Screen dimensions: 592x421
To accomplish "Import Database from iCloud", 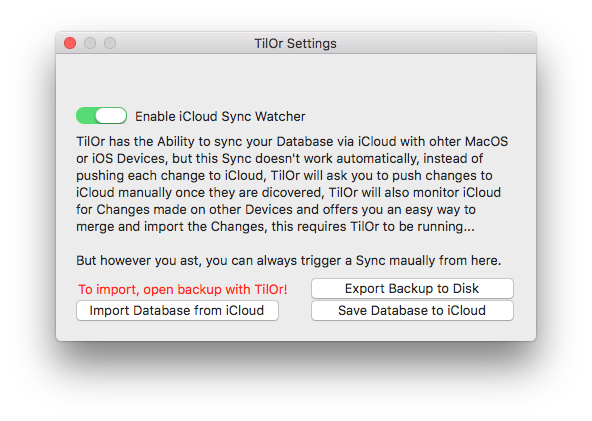I will click(177, 310).
